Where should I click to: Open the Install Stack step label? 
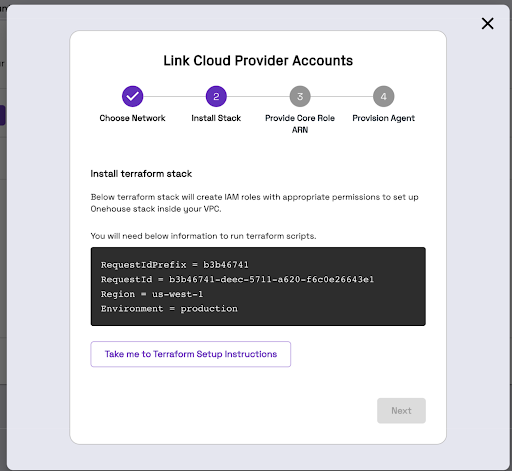point(216,118)
